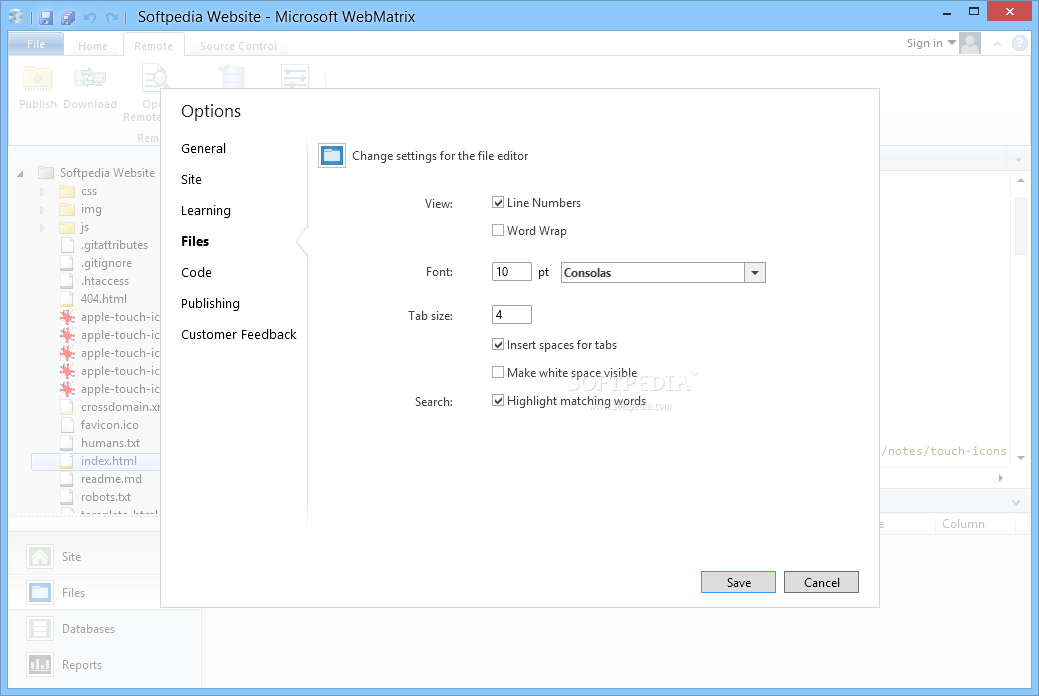Expand the js folder tree node
The image size is (1039, 696).
pyautogui.click(x=42, y=227)
